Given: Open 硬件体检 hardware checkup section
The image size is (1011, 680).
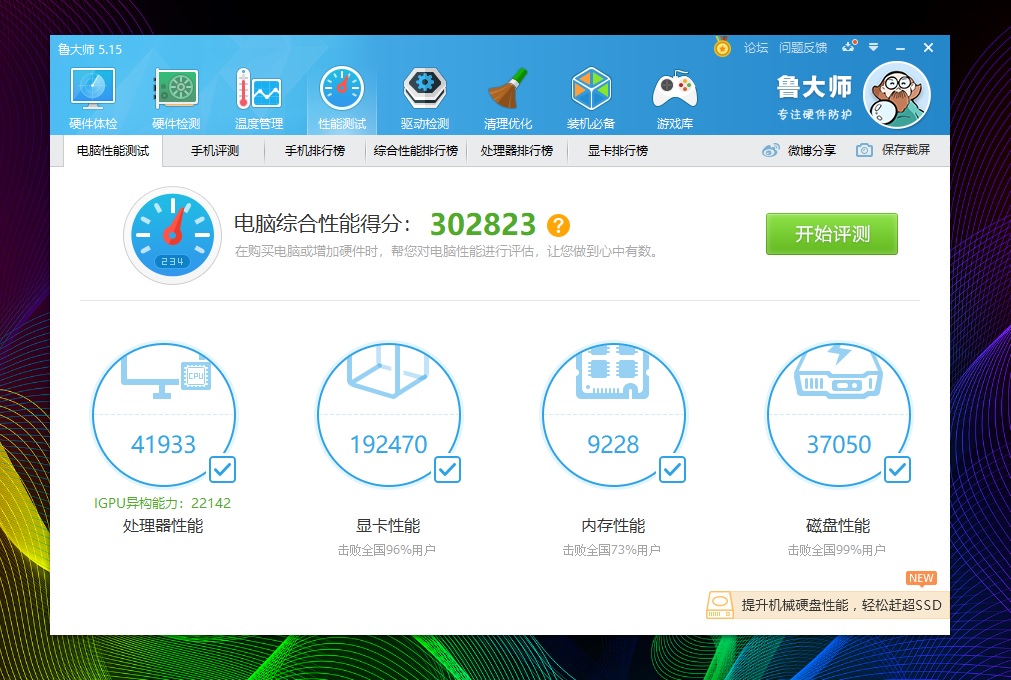Looking at the screenshot, I should click(x=93, y=98).
